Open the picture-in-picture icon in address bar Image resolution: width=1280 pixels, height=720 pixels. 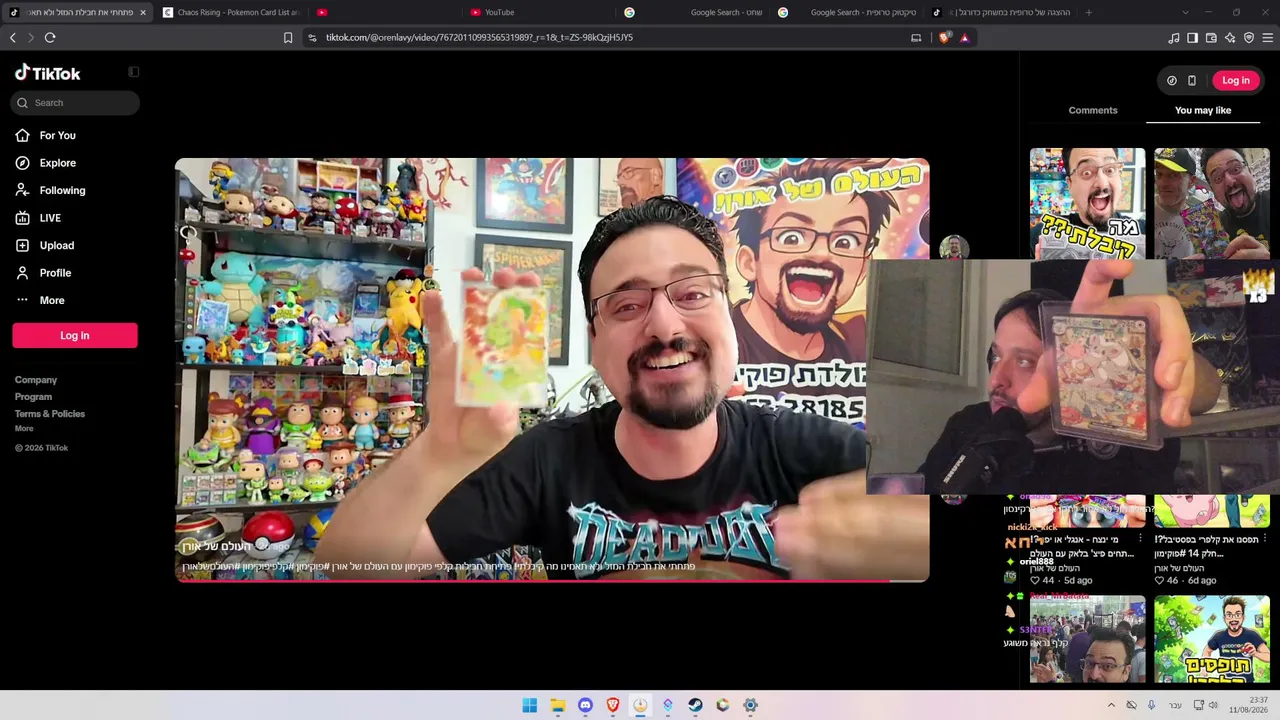916,37
